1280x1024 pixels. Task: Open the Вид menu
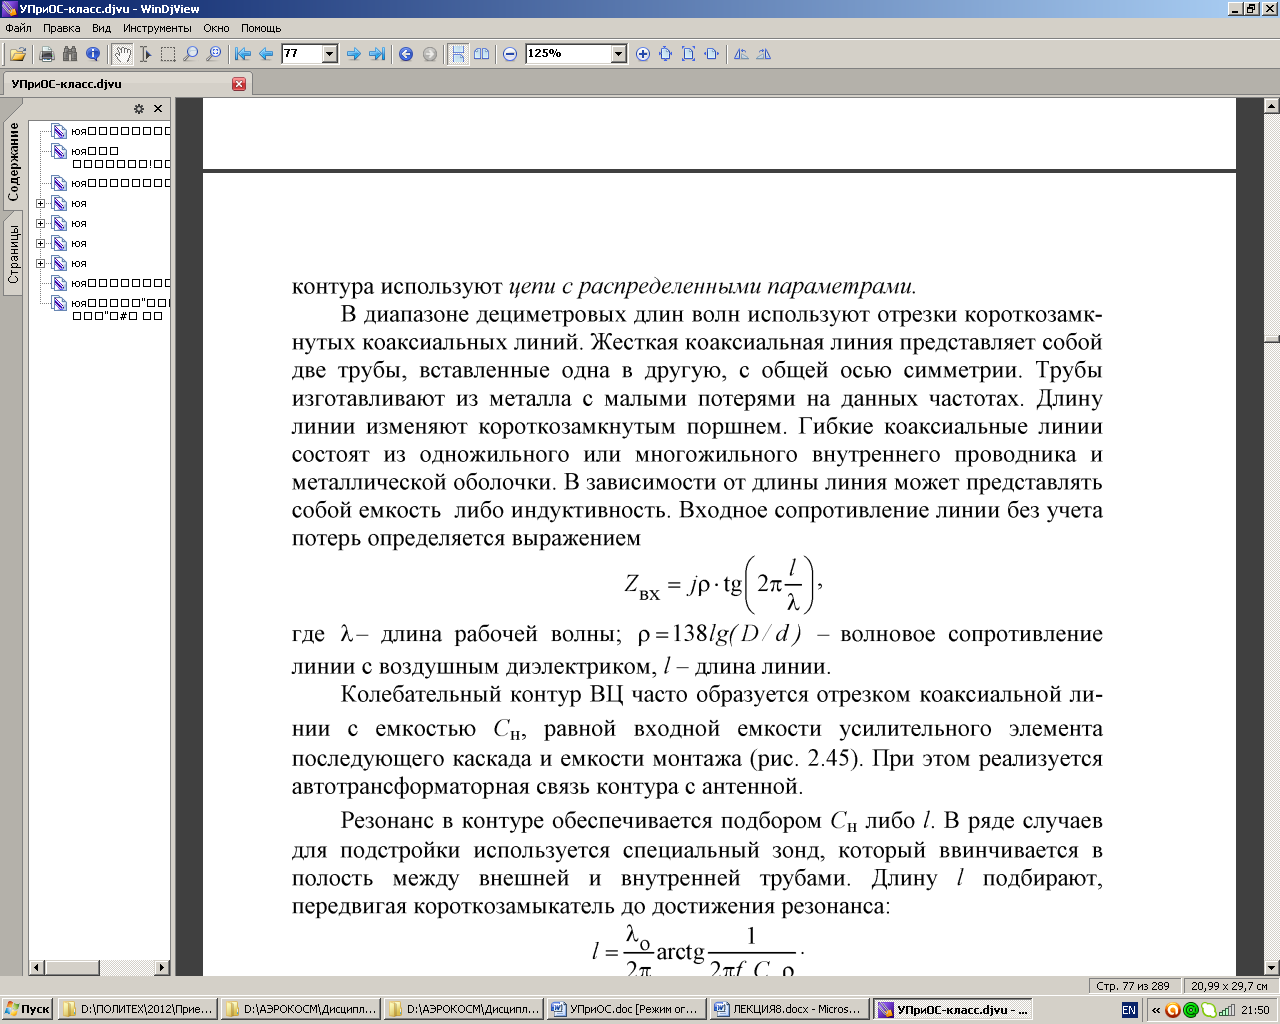pyautogui.click(x=101, y=28)
